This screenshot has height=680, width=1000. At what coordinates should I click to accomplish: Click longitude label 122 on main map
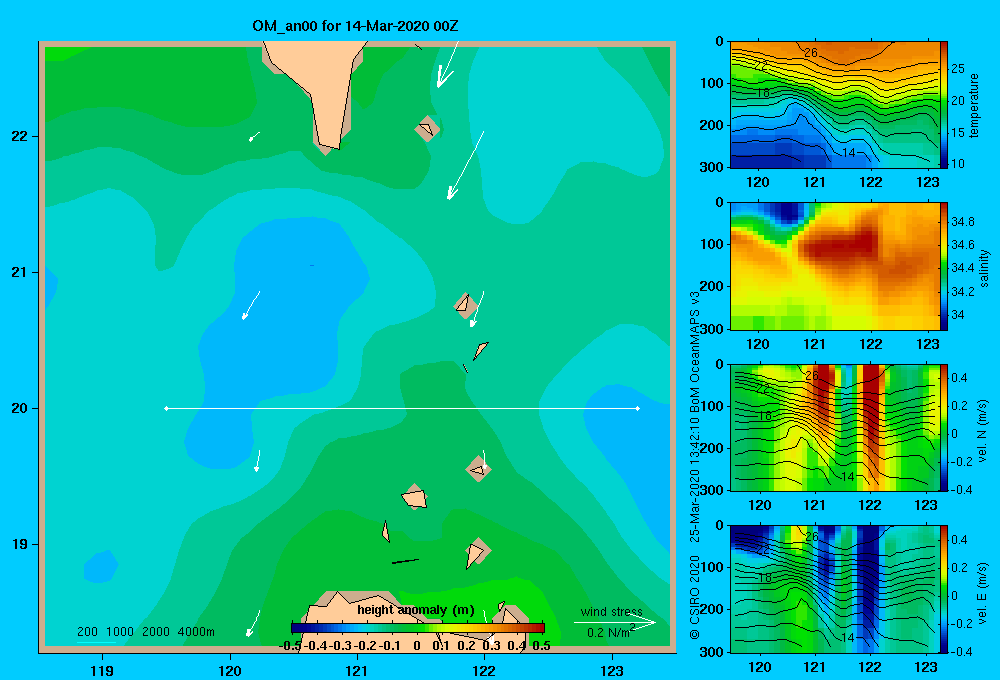click(x=484, y=670)
